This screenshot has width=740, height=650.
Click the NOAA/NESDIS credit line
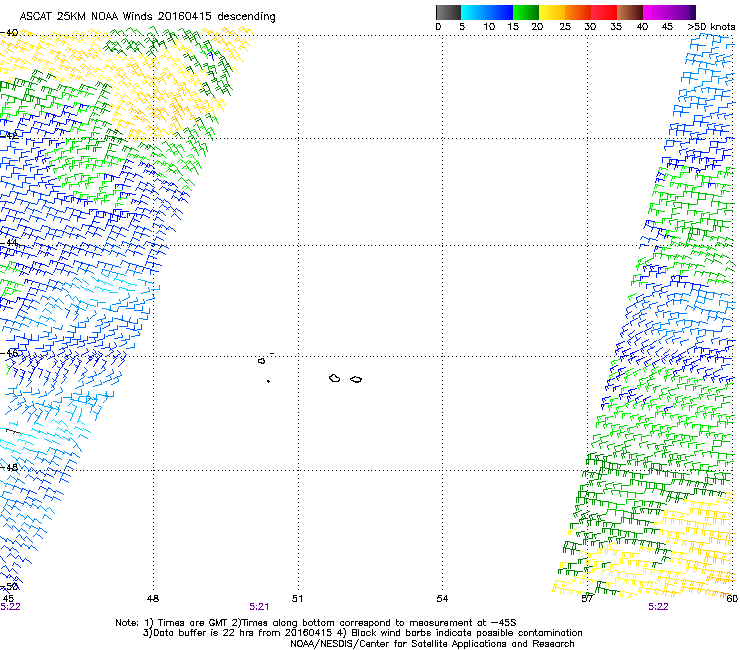[432, 644]
